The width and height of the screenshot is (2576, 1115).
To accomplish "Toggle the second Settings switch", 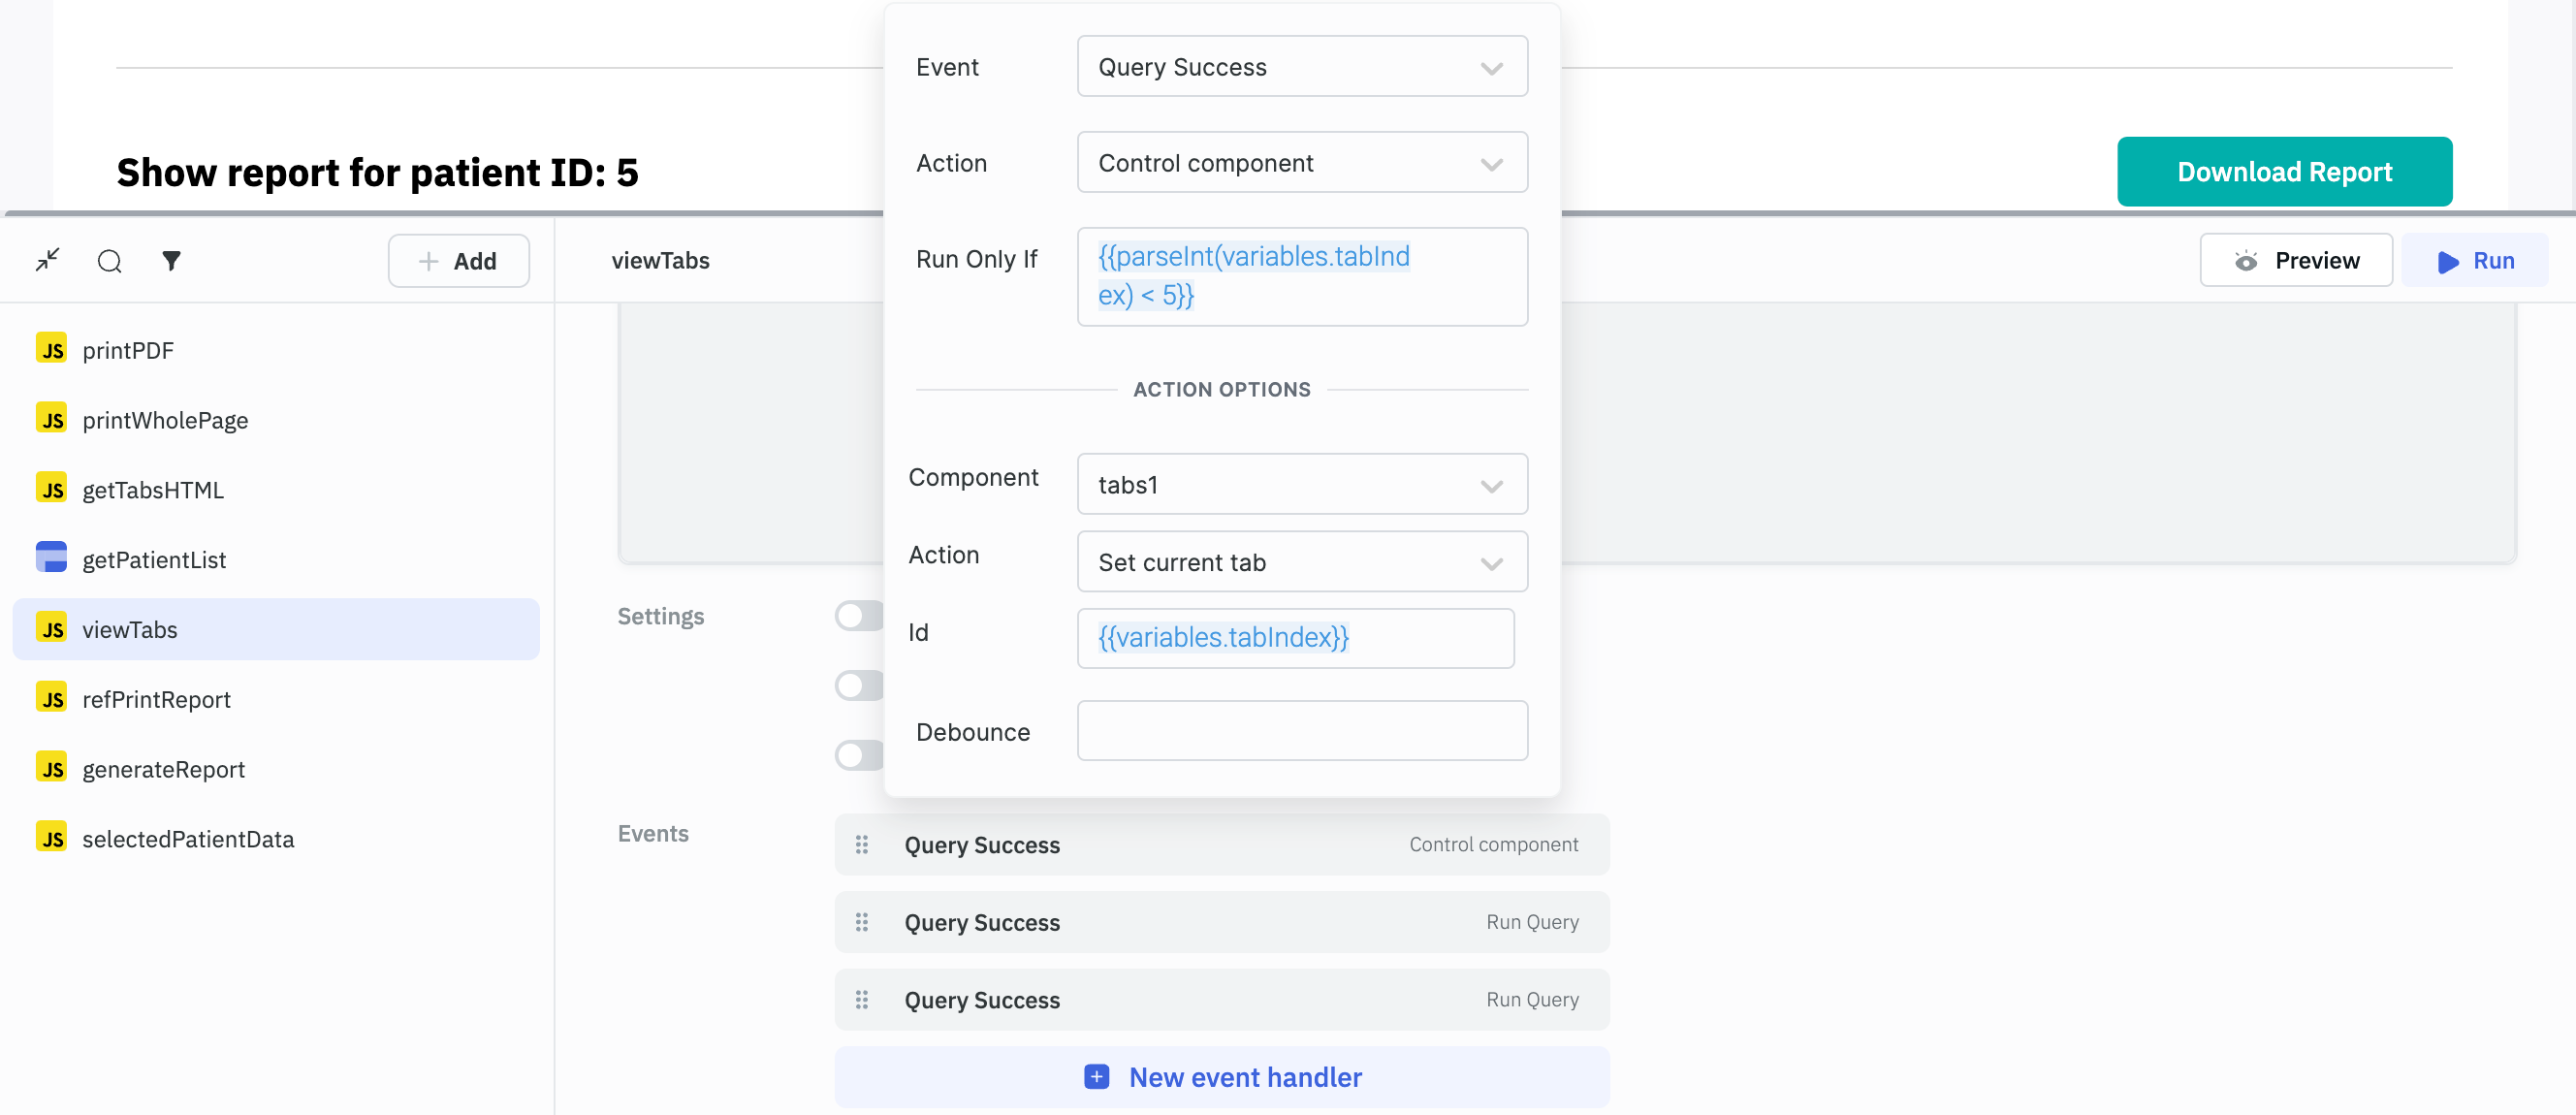I will tap(859, 686).
